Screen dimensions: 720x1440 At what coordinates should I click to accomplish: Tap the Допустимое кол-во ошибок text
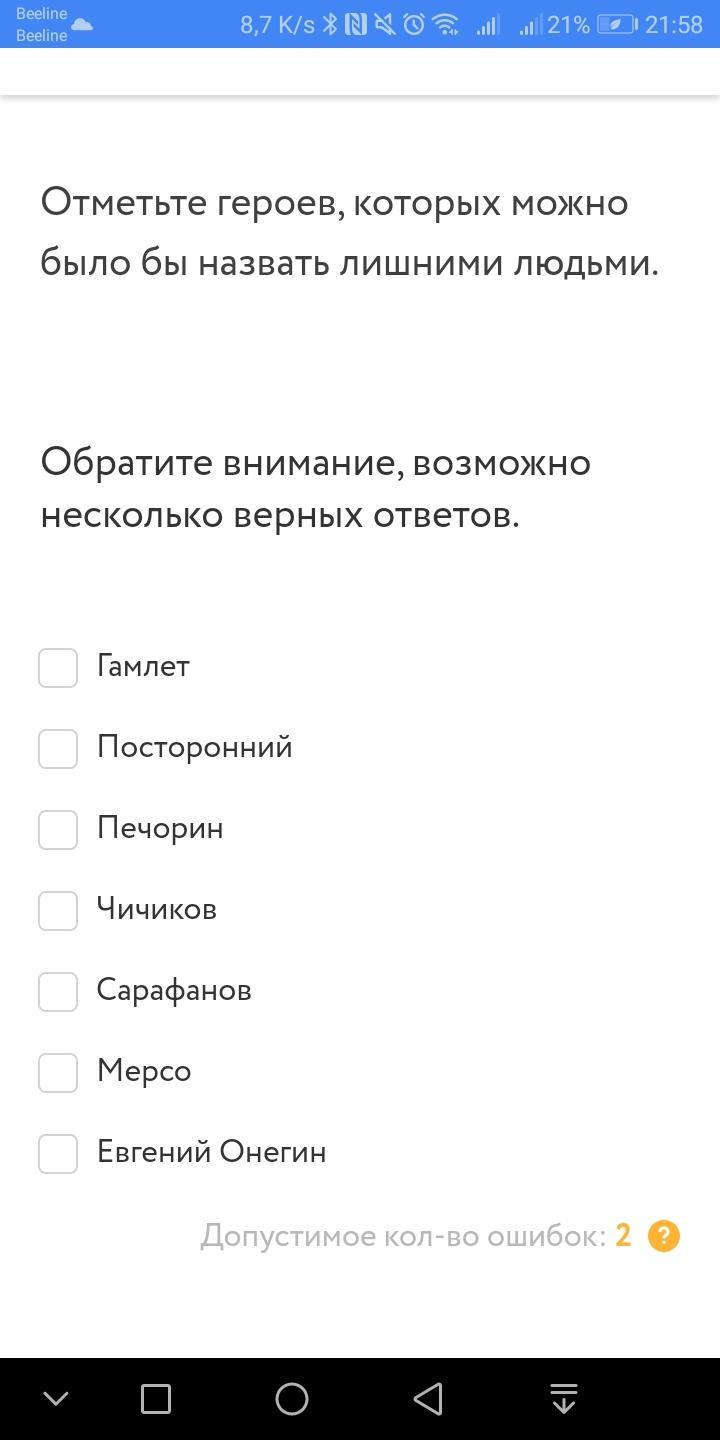tap(403, 1237)
